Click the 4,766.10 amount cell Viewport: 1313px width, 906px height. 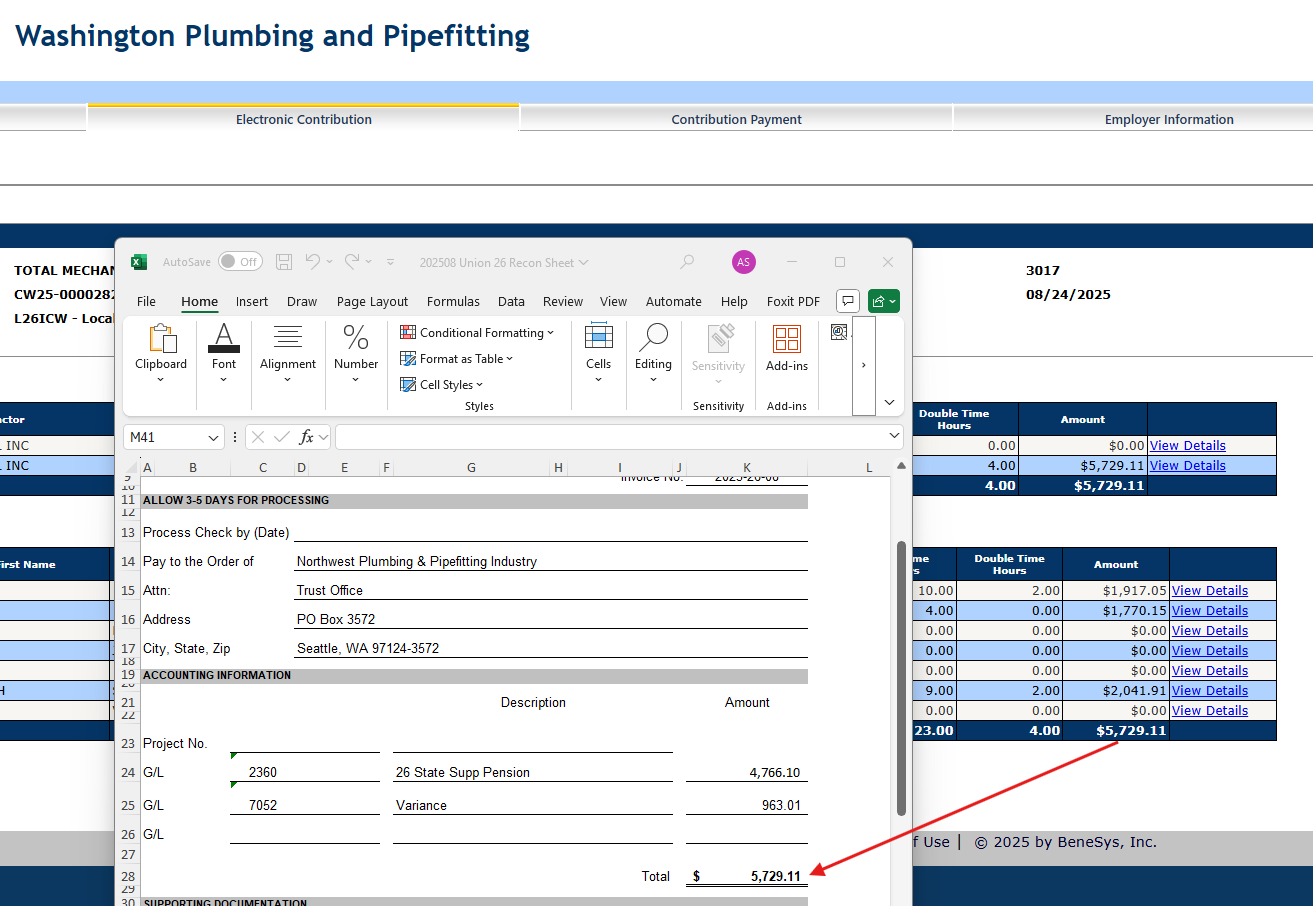tap(747, 772)
